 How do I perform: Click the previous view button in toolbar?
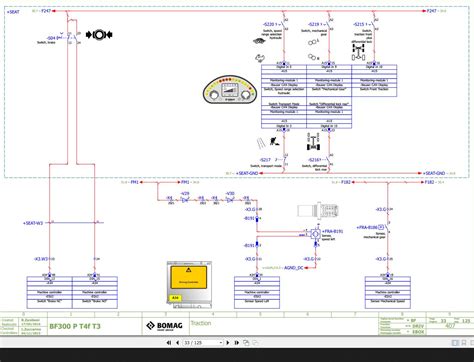click(246, 343)
